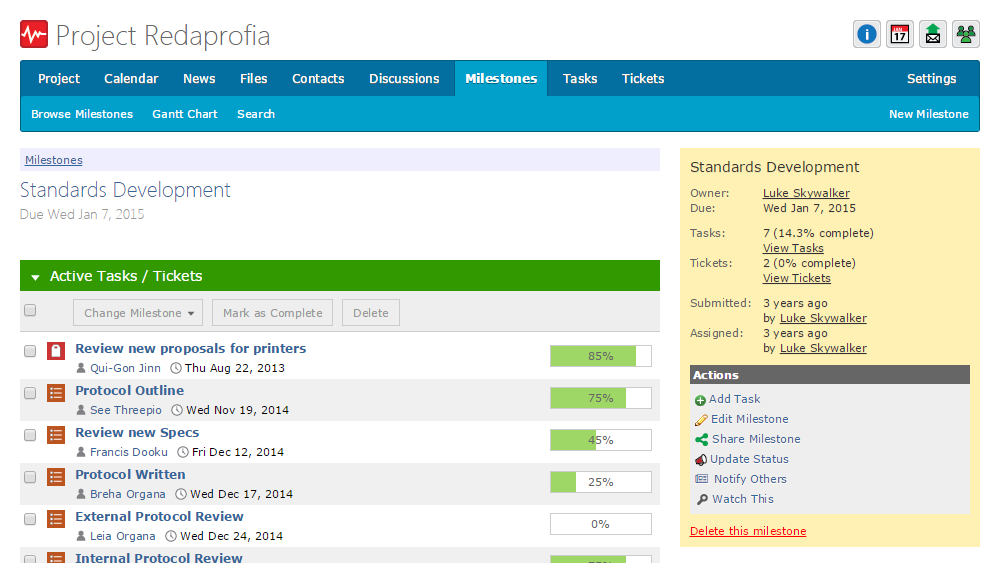Viewport: 1000px width, 563px height.
Task: Click task list icon beside External Protocol Review
Action: [56, 519]
